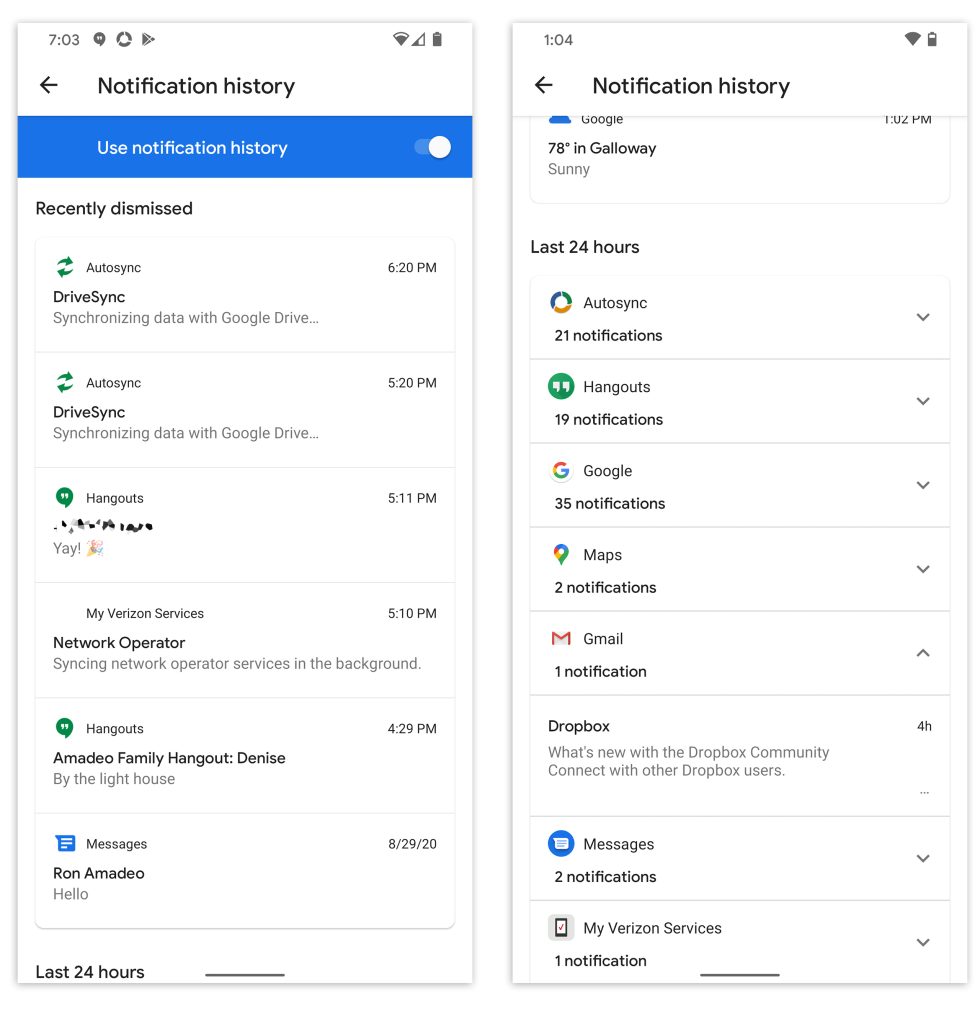This screenshot has width=980, height=1024.
Task: Go back using the arrow in the right screen
Action: [x=544, y=85]
